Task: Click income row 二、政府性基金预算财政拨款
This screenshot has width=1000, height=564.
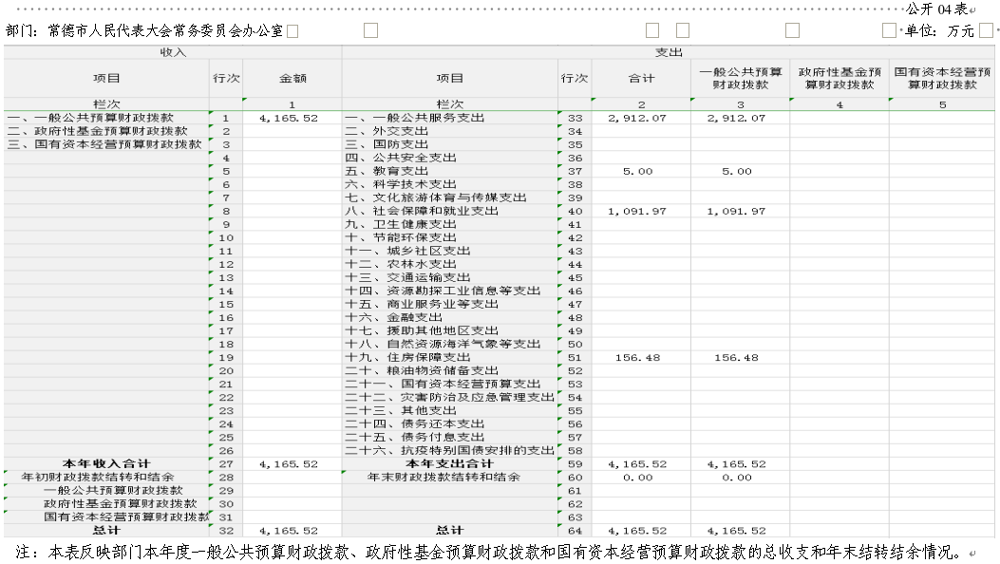Action: [x=97, y=131]
